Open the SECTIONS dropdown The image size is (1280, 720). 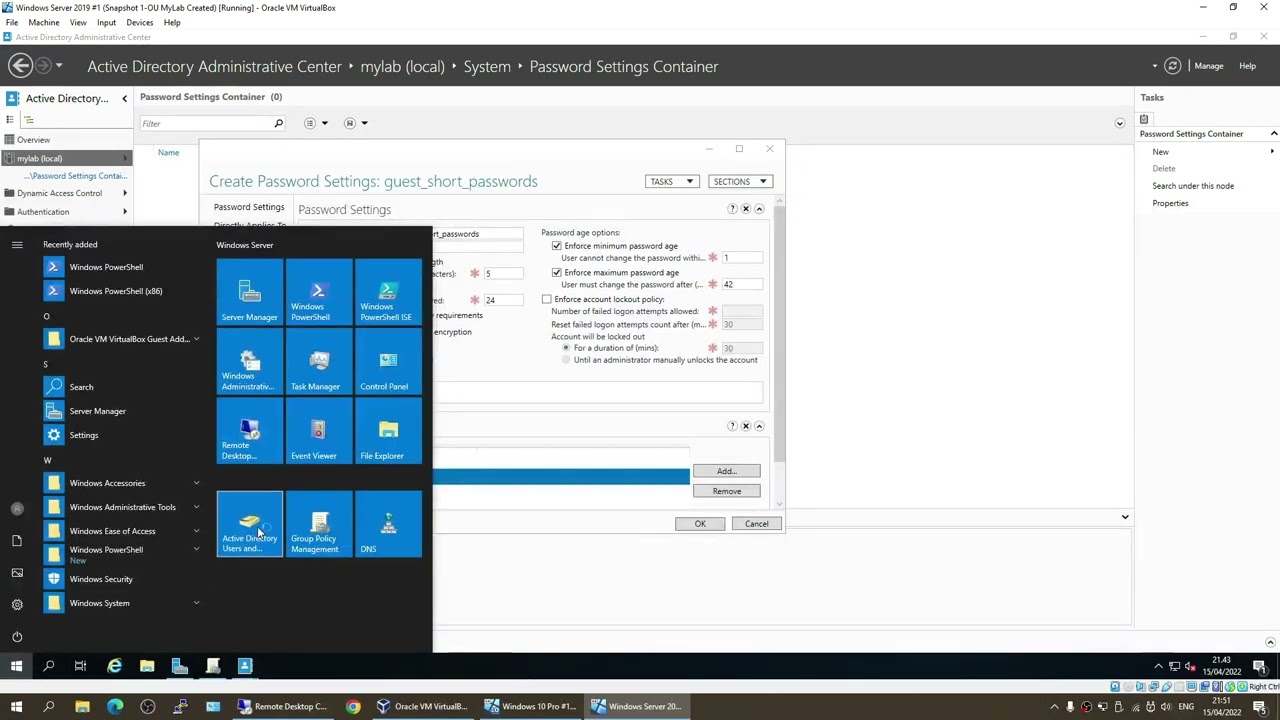pos(740,182)
